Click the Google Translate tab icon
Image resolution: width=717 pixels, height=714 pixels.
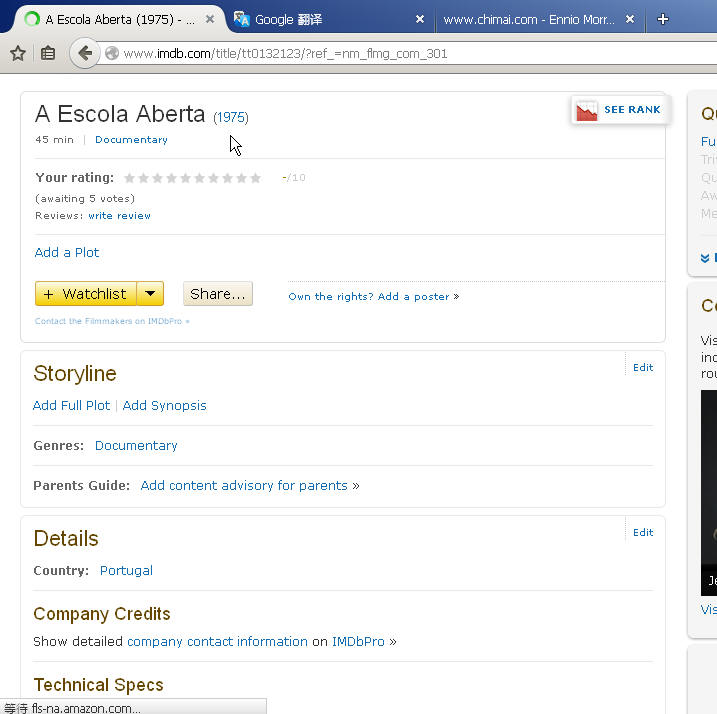coord(241,19)
